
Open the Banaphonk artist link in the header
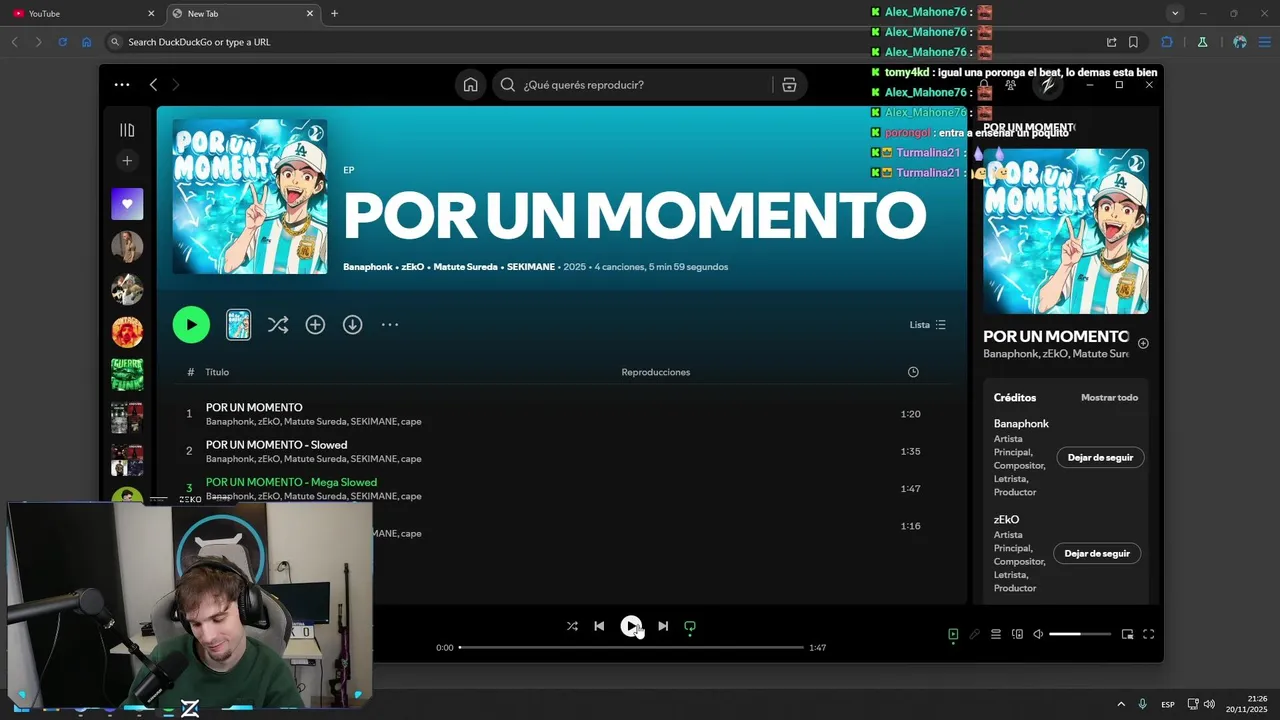tap(368, 267)
